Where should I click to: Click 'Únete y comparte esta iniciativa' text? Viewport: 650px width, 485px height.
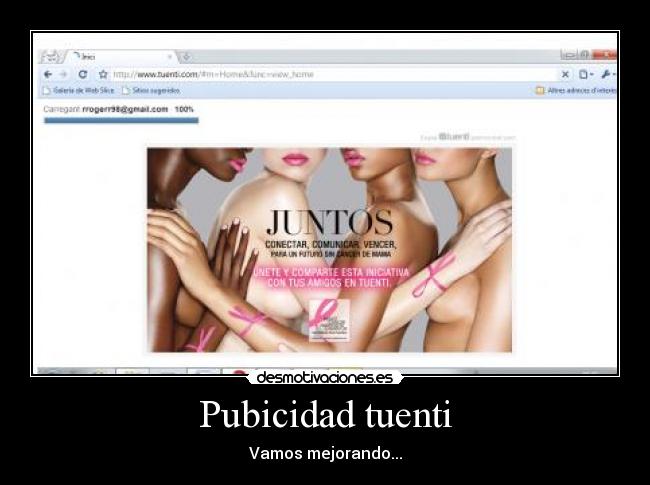[331, 272]
